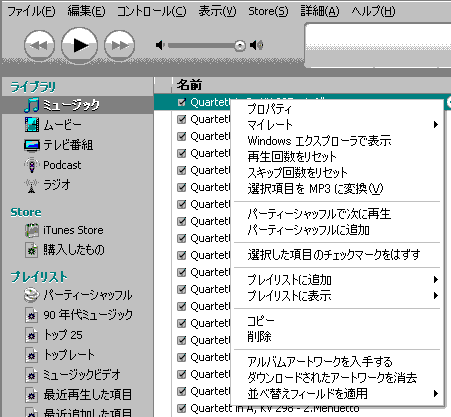Choose パーティーシャッフルに追加

pyautogui.click(x=337, y=230)
